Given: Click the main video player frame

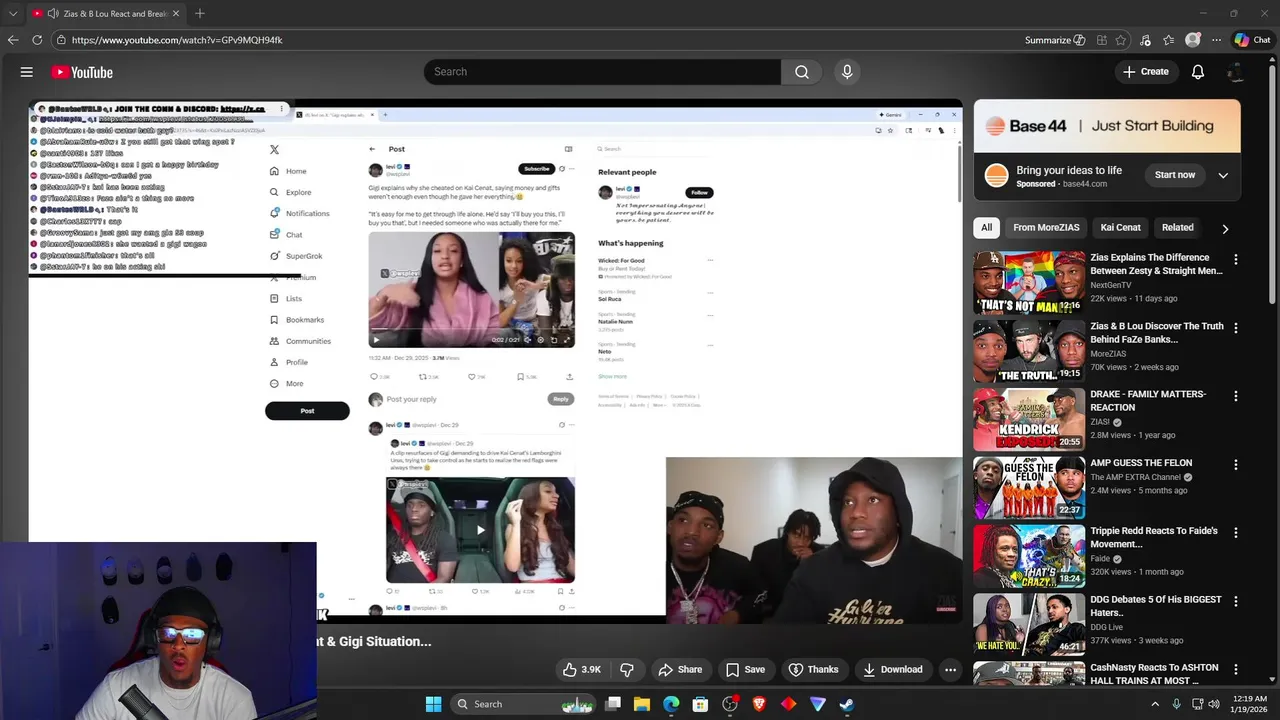Looking at the screenshot, I should coord(495,360).
